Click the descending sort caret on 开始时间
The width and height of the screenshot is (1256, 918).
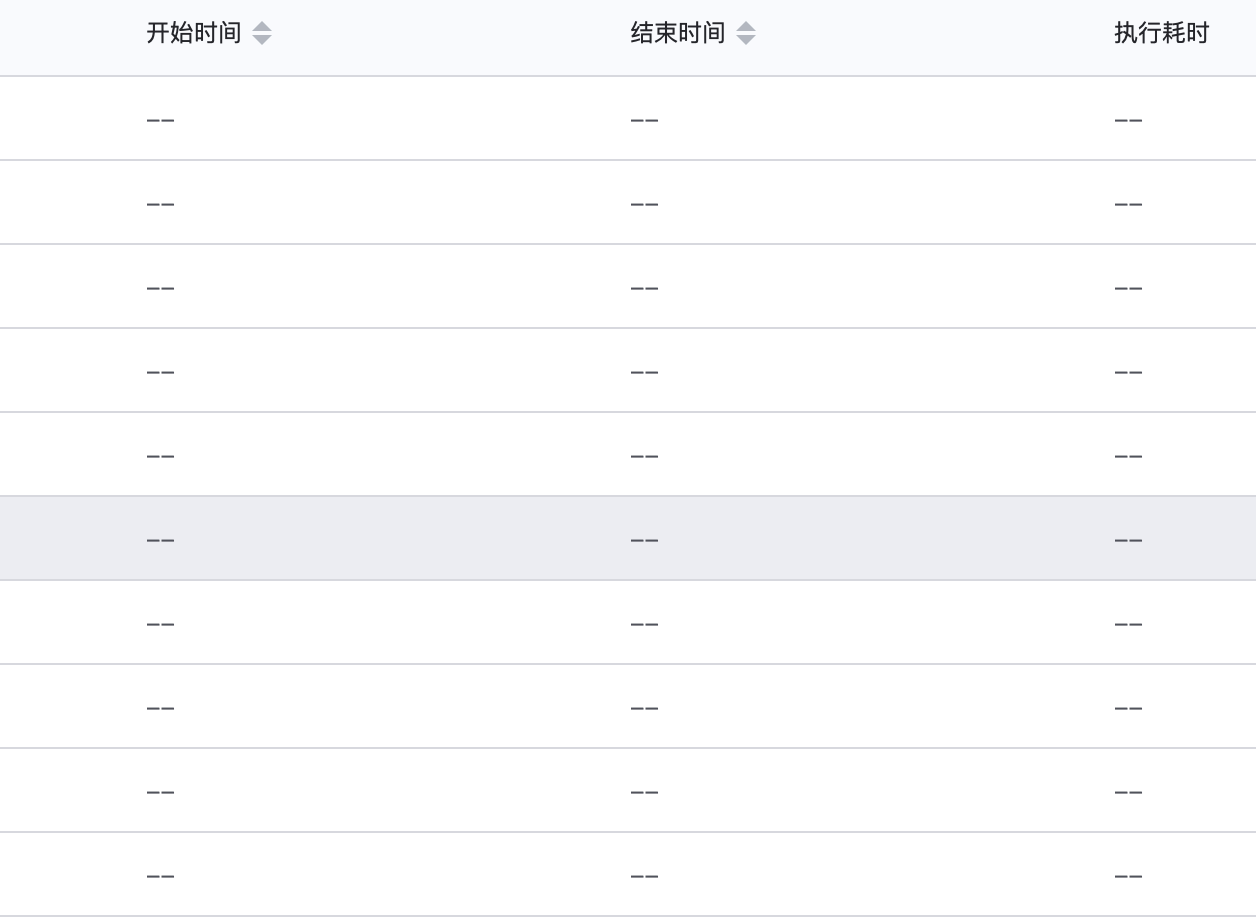point(261,39)
